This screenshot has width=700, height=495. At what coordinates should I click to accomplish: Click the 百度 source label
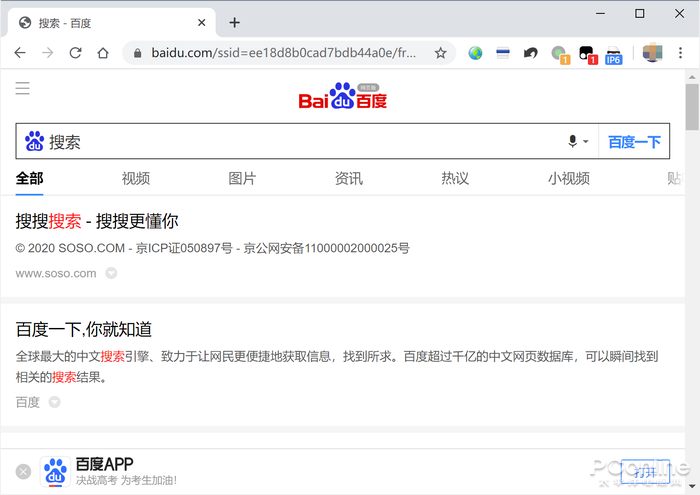click(x=28, y=402)
